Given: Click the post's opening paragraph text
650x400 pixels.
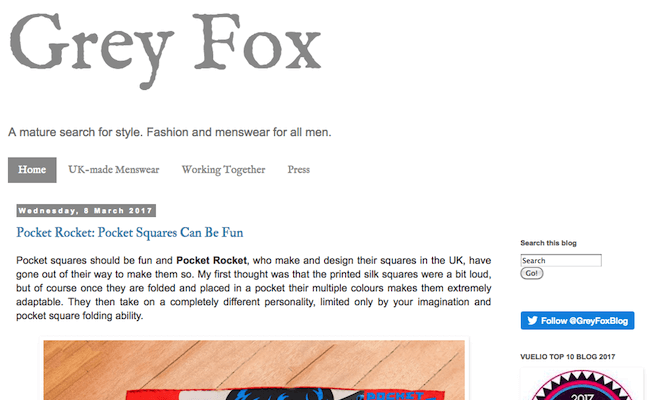Looking at the screenshot, I should [x=255, y=288].
